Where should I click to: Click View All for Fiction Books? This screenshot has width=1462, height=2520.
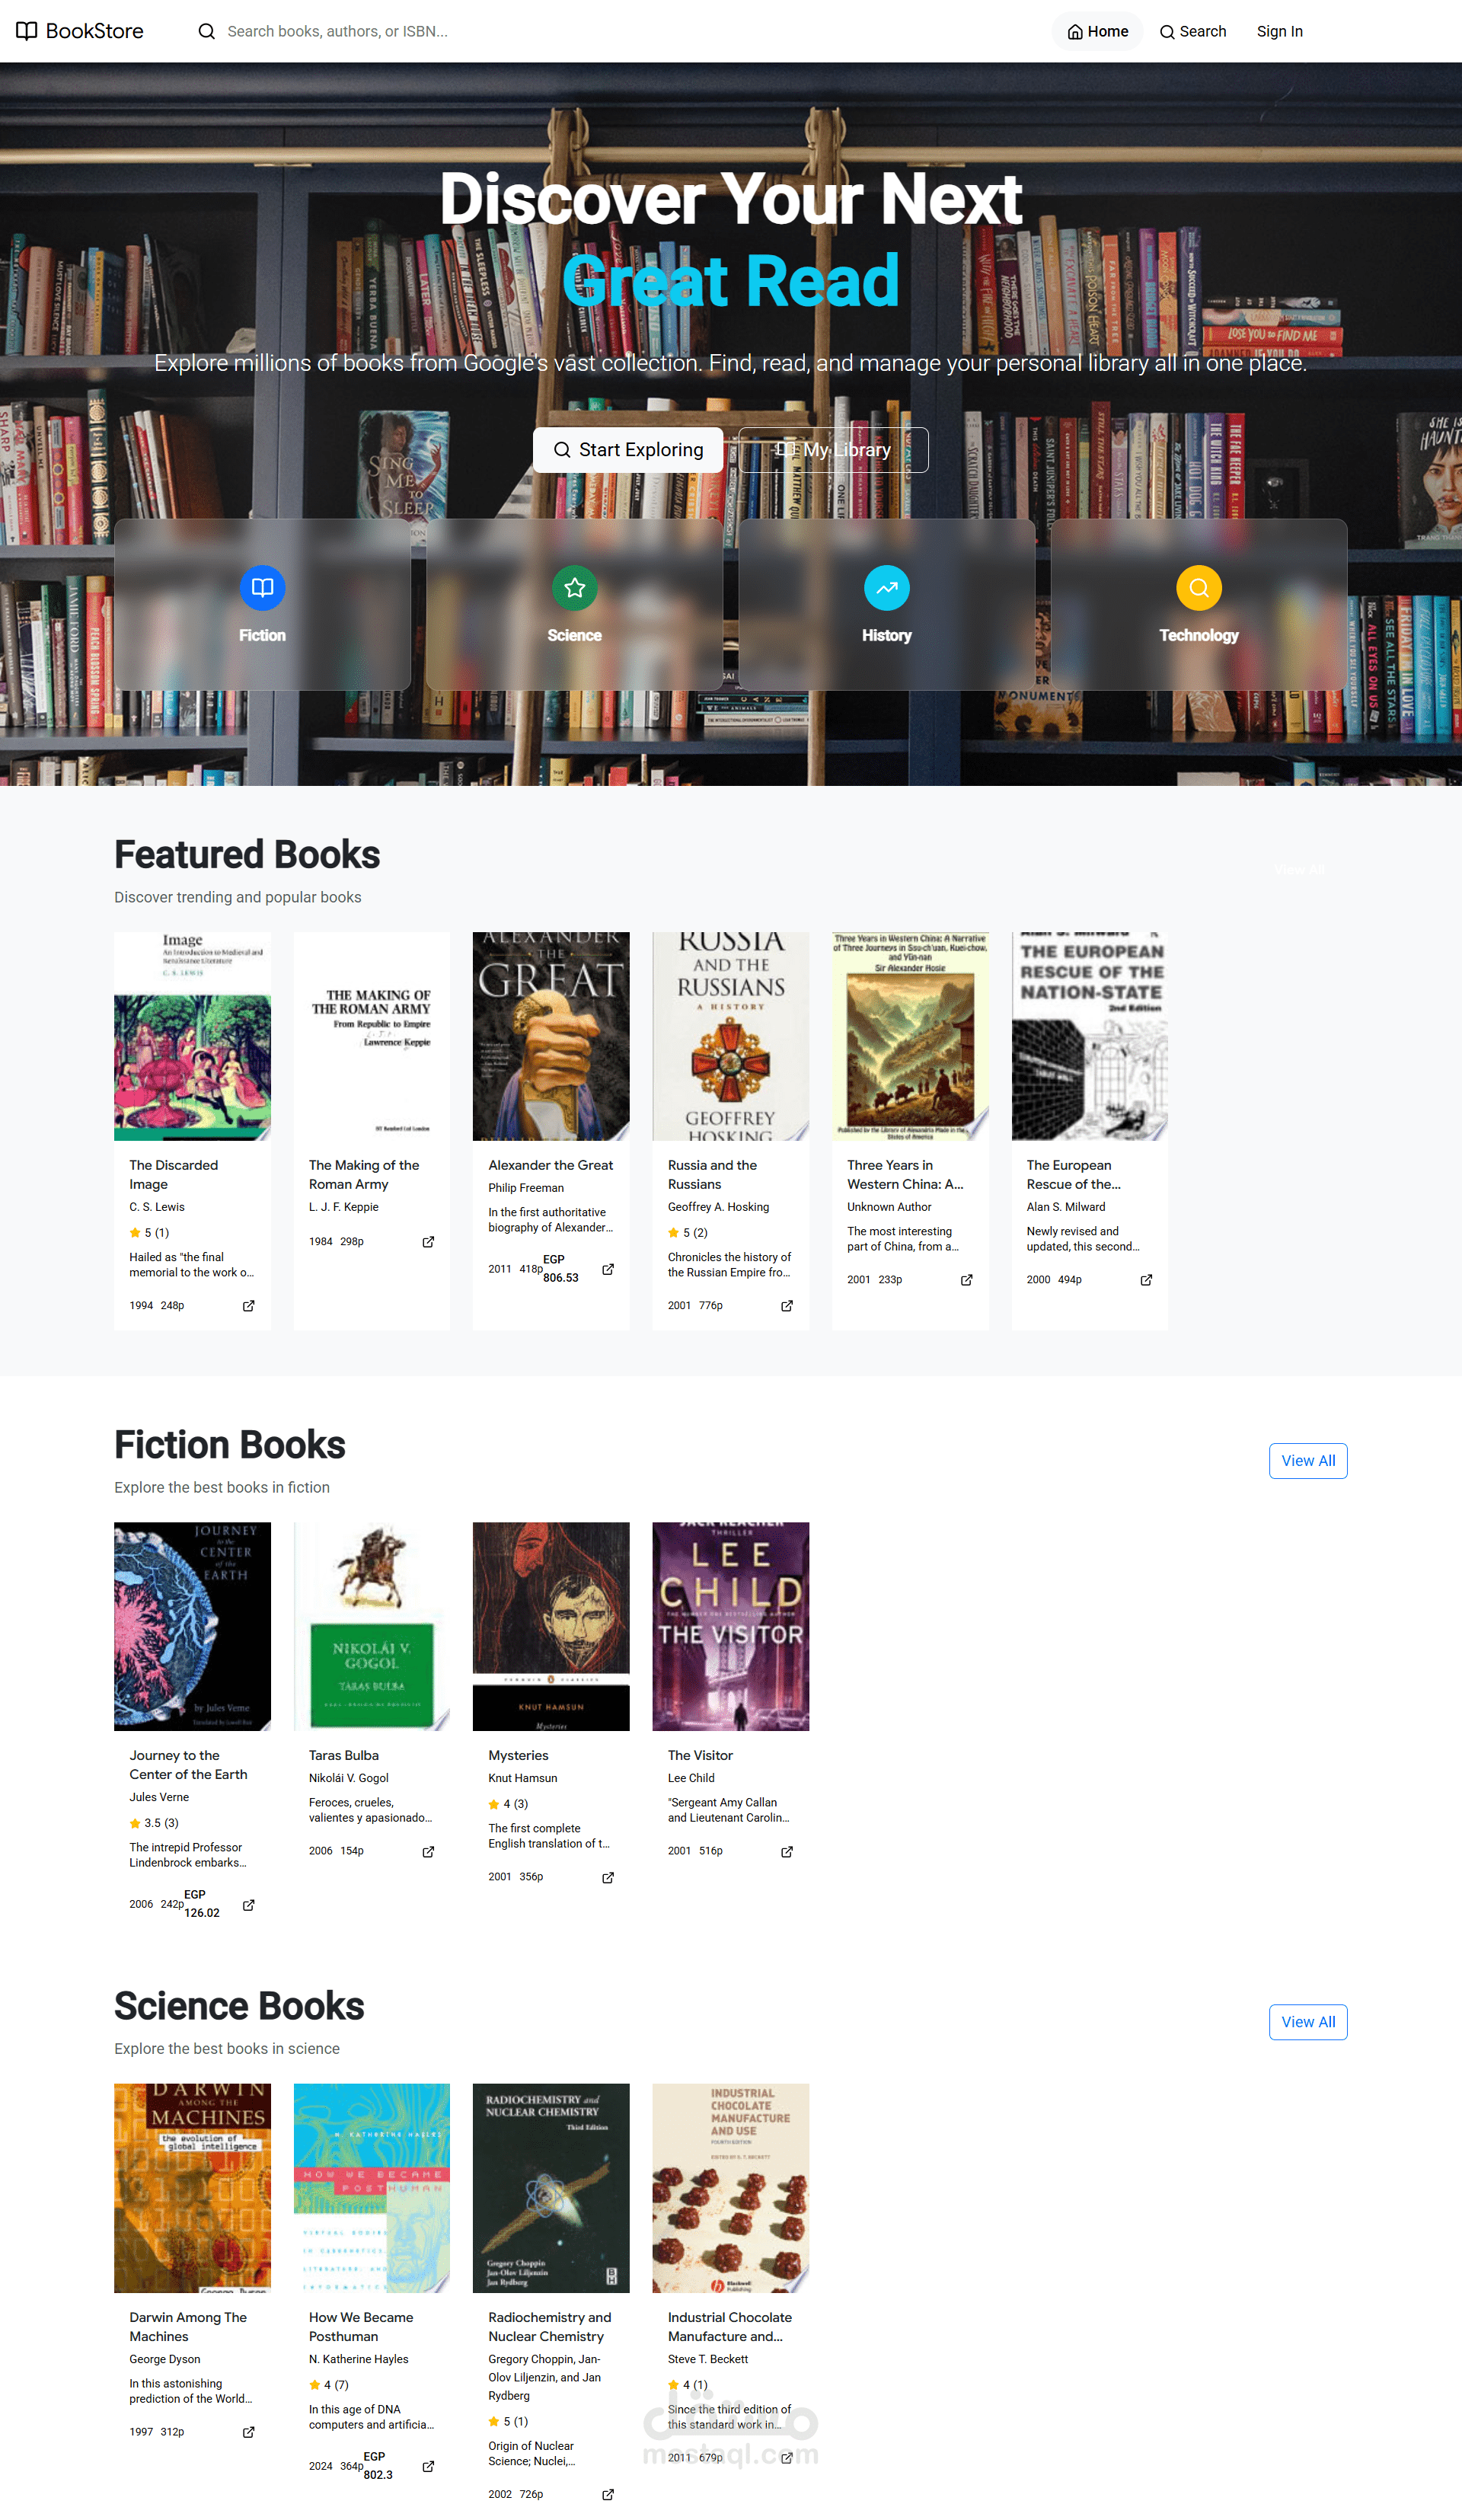pyautogui.click(x=1307, y=1461)
